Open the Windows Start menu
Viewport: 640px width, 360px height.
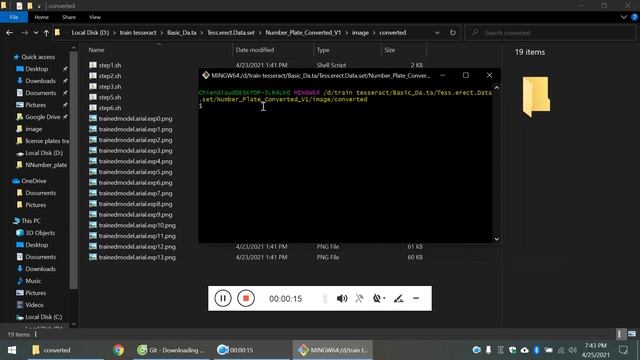coord(12,350)
